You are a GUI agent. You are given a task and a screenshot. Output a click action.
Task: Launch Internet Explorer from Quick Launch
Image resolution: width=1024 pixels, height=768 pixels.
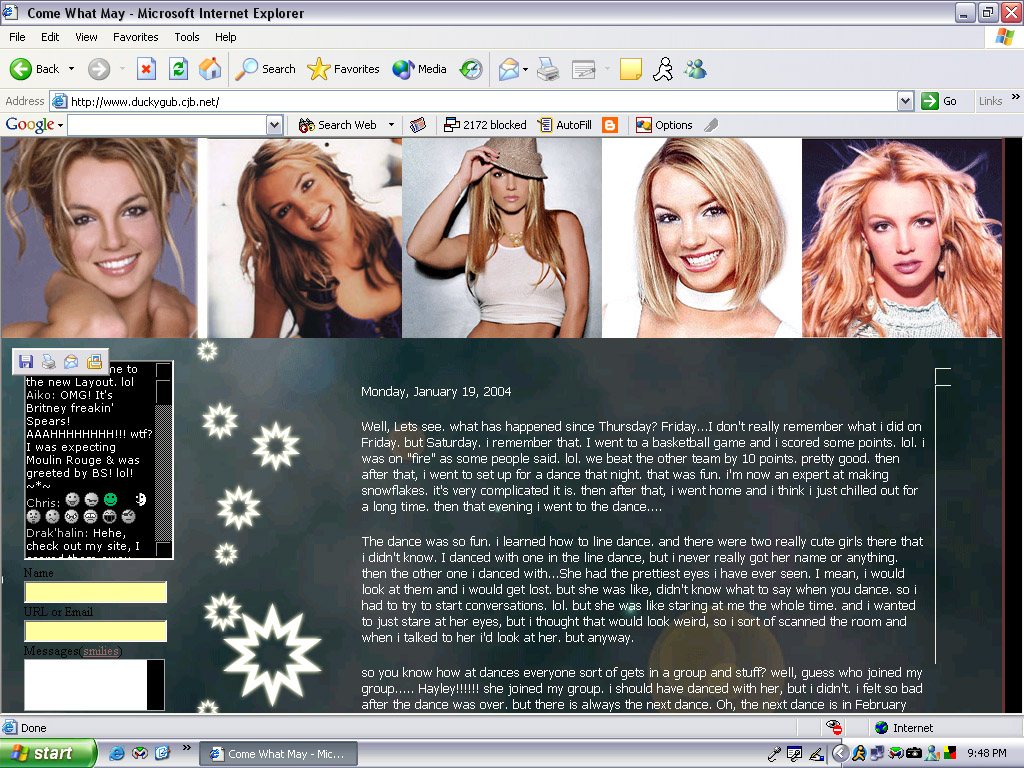click(117, 753)
